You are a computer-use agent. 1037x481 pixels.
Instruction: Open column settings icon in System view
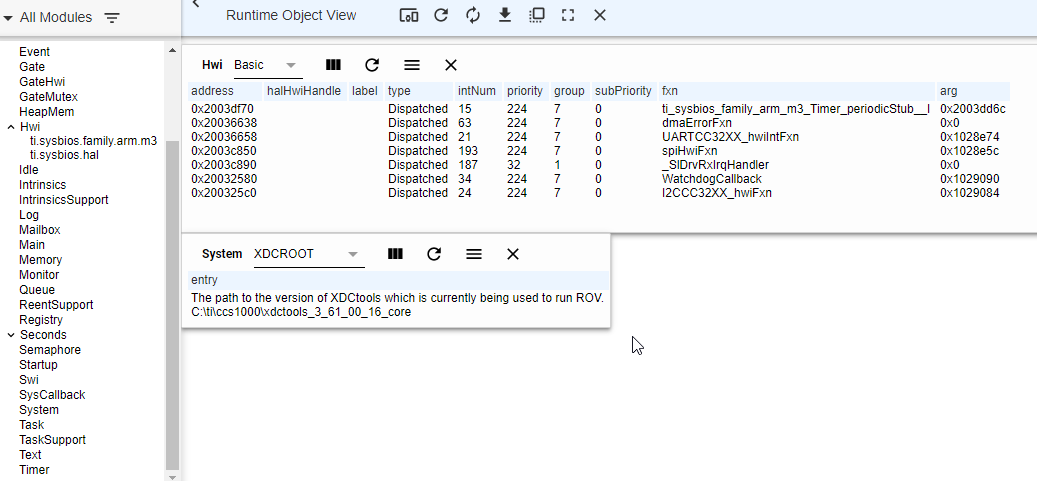[x=395, y=254]
